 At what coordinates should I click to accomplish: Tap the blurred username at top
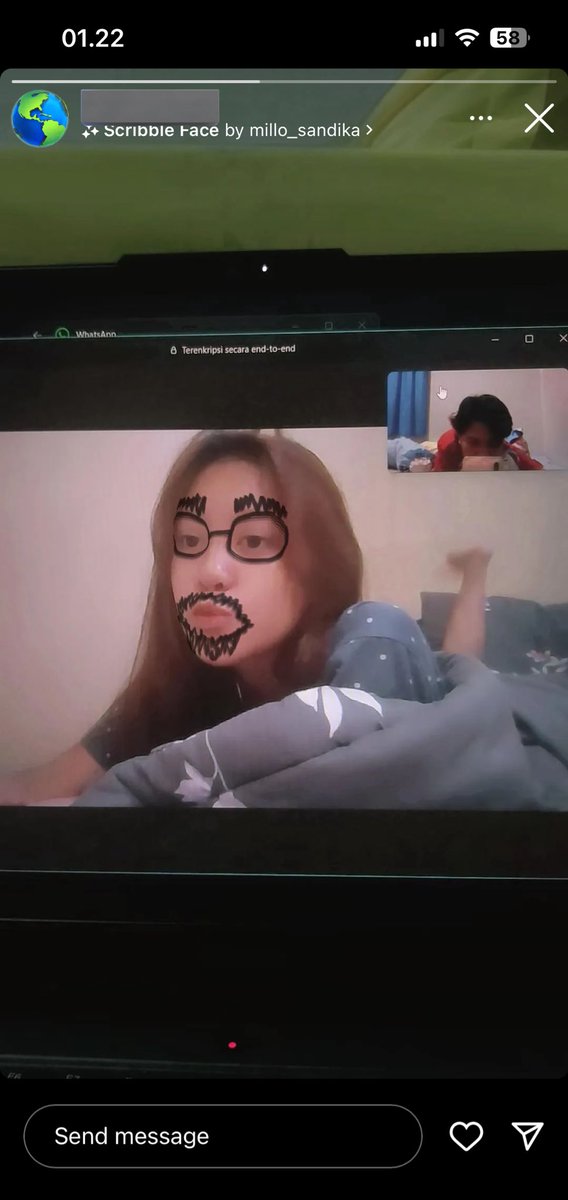click(150, 105)
